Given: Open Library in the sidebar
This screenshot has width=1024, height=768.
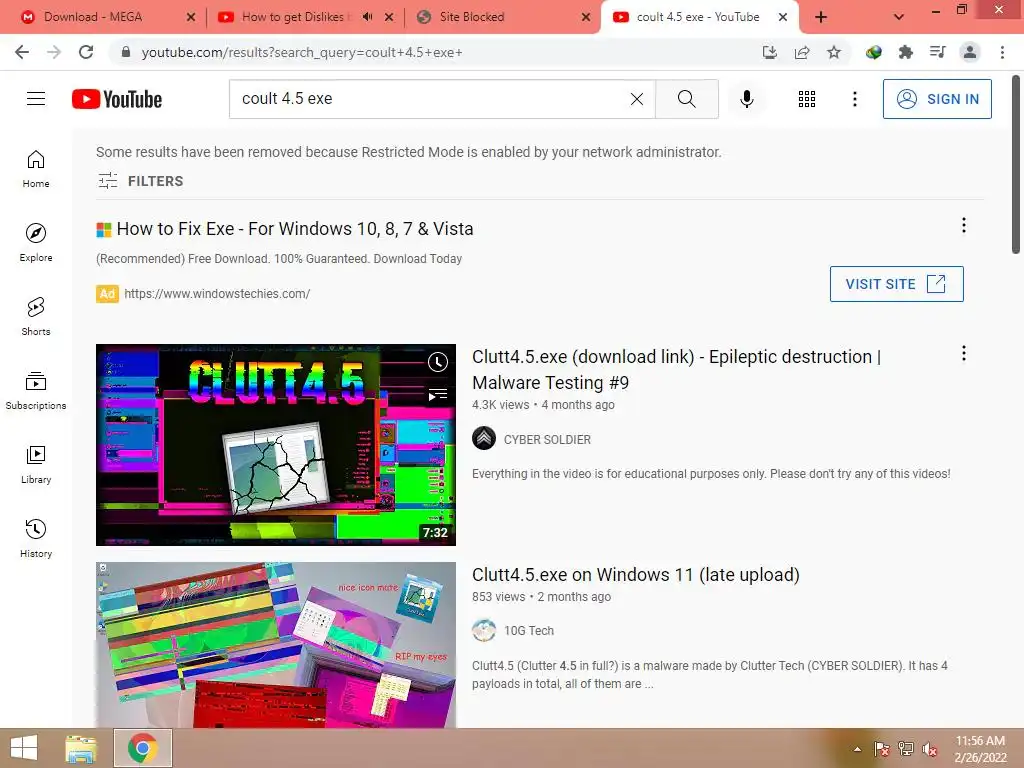Looking at the screenshot, I should coord(36,464).
